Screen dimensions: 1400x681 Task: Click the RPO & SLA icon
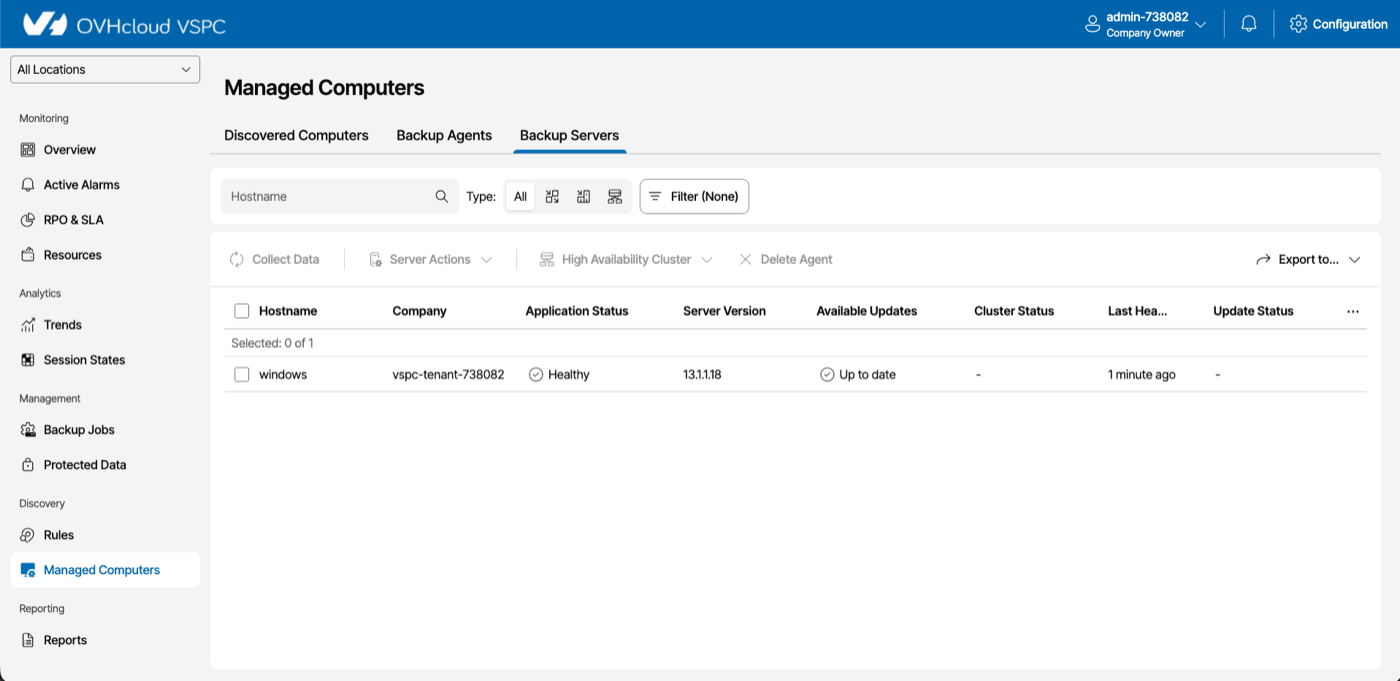[28, 220]
